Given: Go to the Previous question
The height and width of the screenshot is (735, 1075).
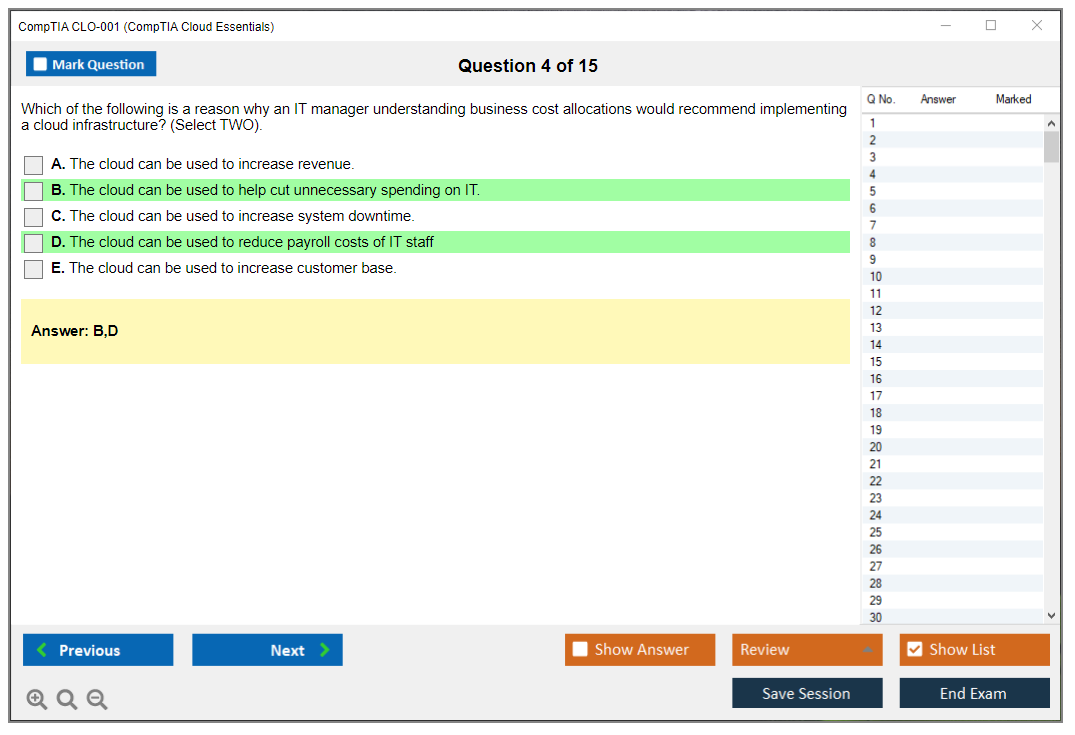Looking at the screenshot, I should click(98, 650).
